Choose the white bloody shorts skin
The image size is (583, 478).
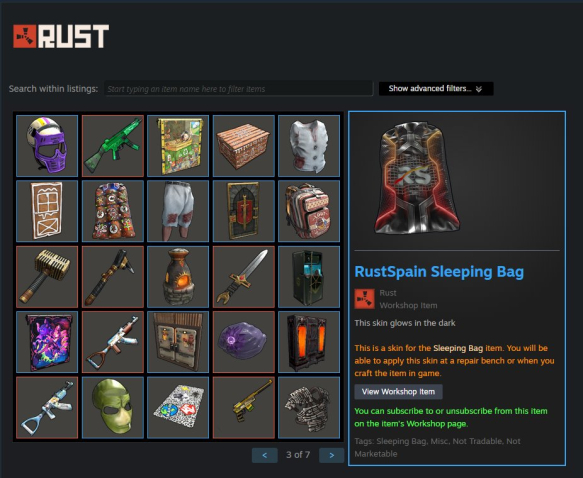click(x=178, y=211)
